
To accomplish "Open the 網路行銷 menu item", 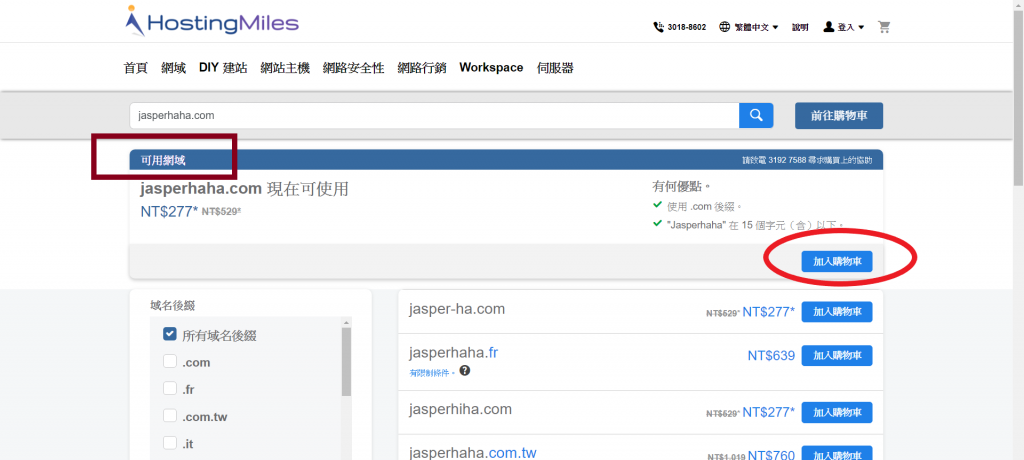I will (422, 68).
